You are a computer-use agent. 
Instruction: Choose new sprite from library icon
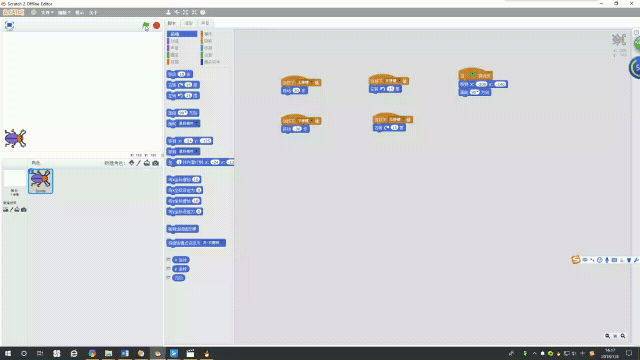point(131,163)
